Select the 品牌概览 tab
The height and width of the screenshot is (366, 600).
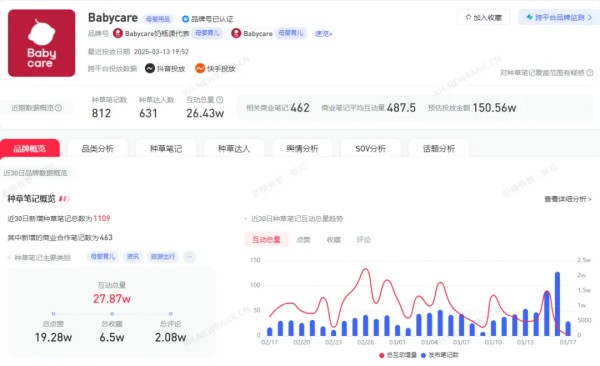(30, 149)
